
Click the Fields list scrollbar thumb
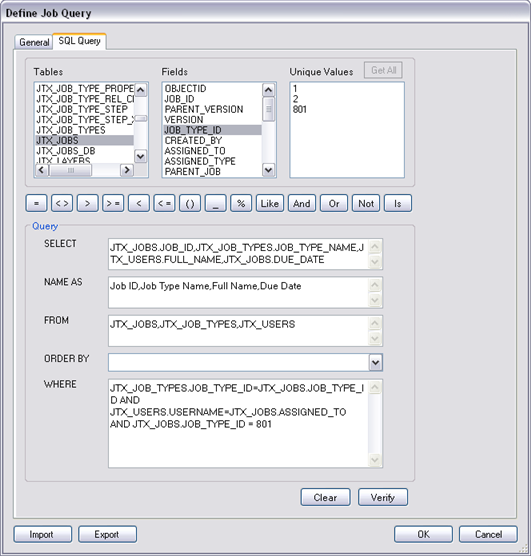(x=269, y=109)
